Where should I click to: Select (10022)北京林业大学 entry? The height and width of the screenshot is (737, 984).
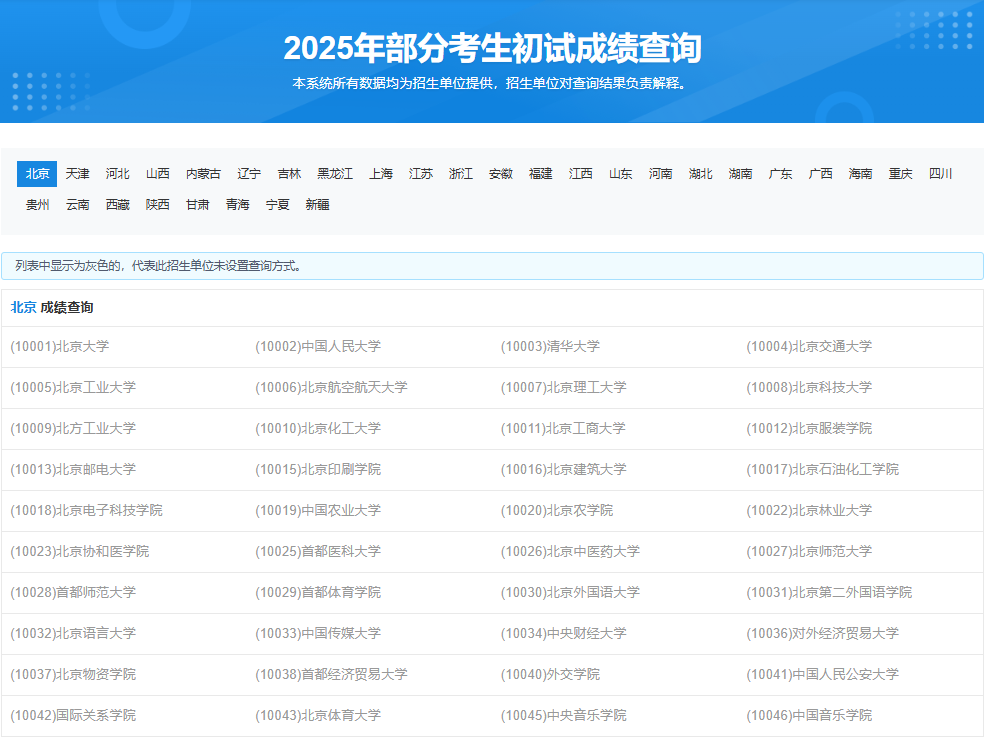(809, 510)
